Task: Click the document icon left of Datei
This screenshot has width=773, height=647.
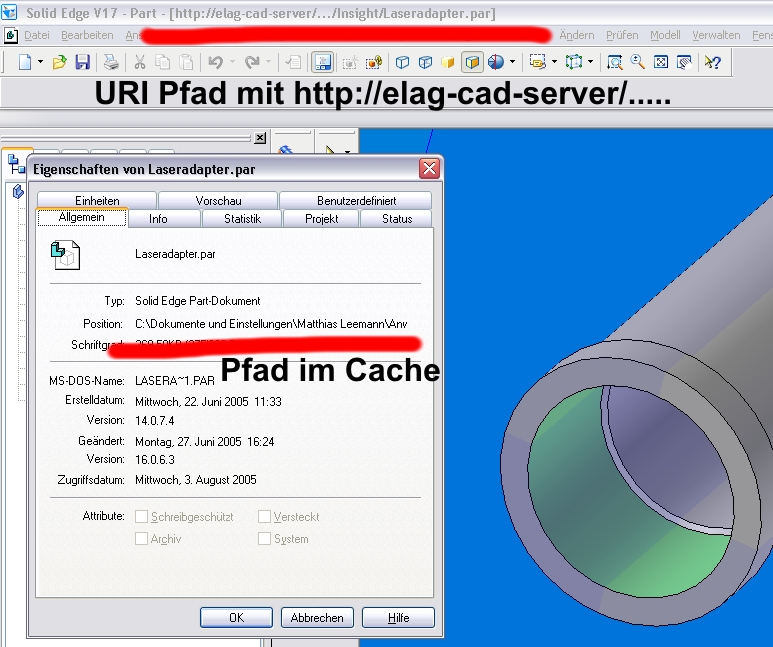Action: (10, 36)
